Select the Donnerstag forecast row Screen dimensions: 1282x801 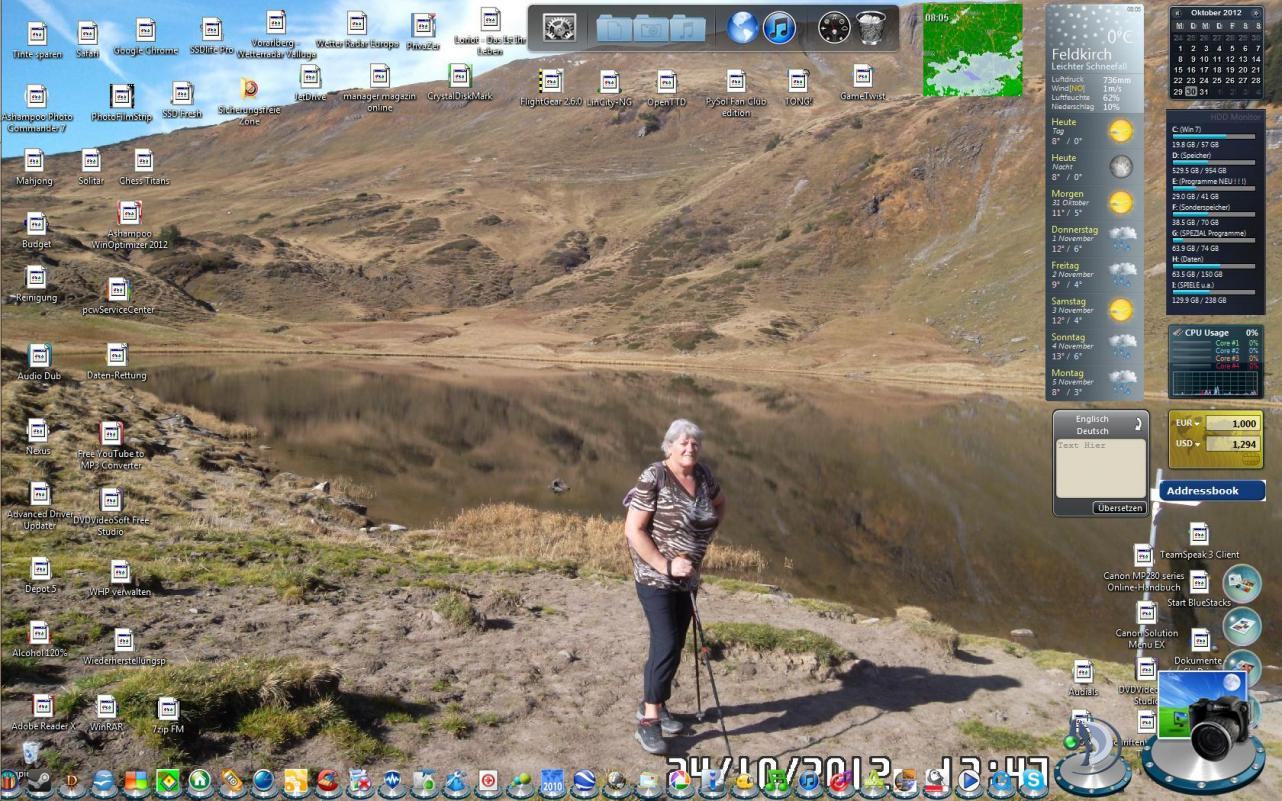[x=1093, y=239]
